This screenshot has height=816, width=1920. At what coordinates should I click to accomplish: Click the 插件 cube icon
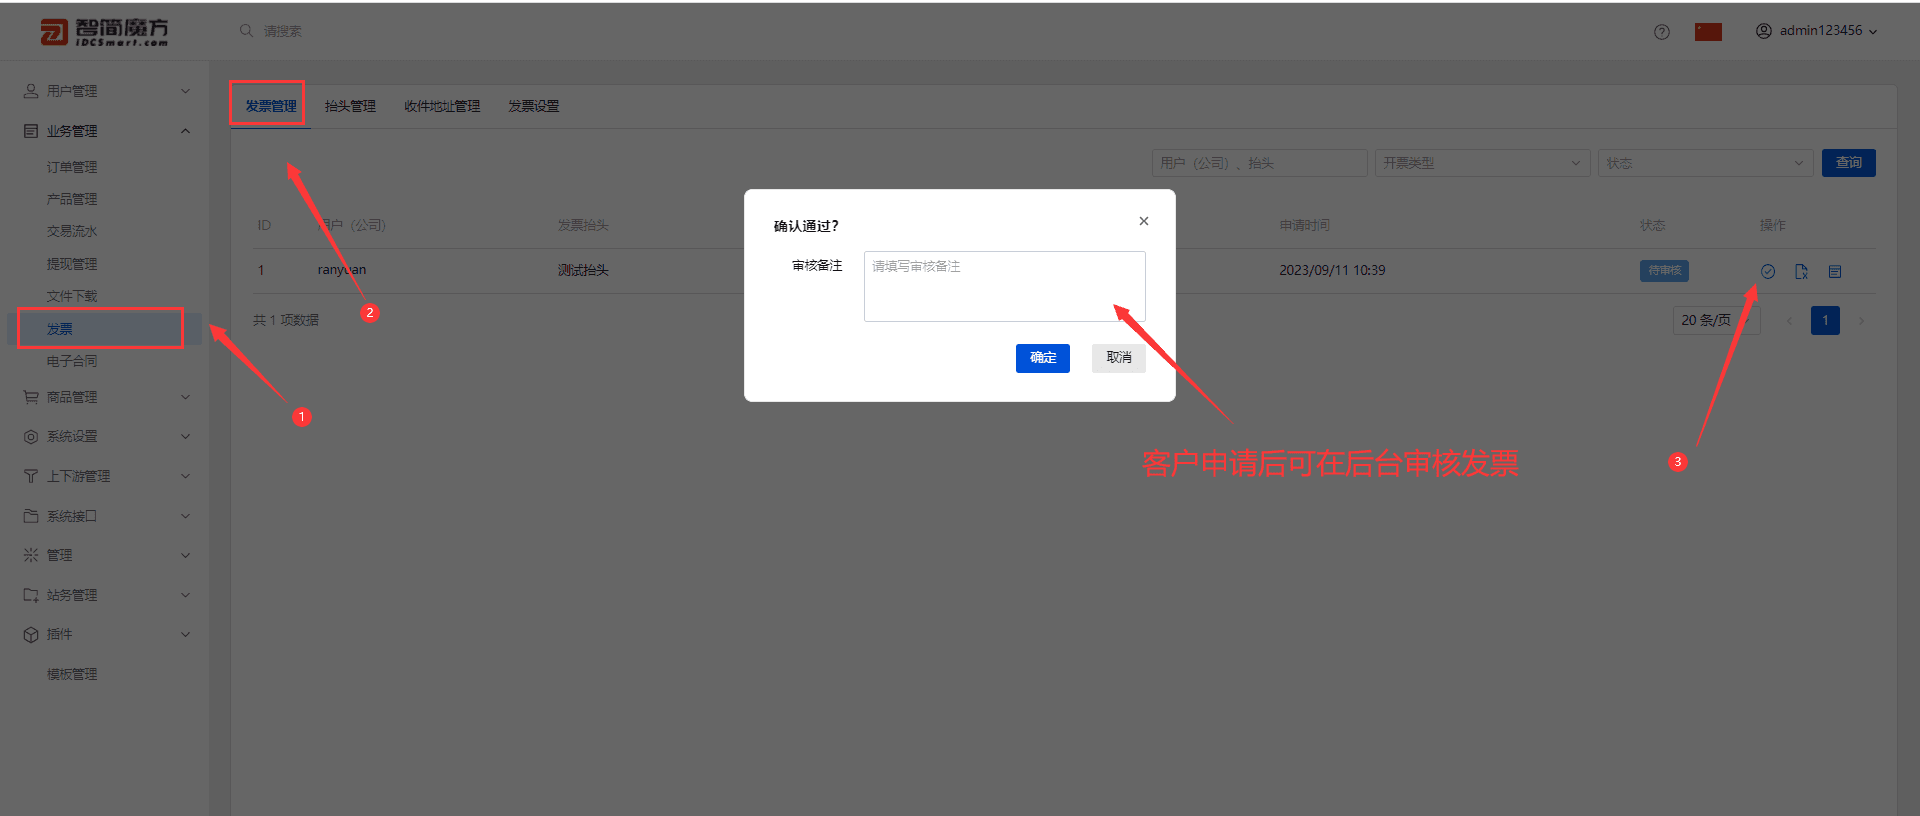[31, 634]
